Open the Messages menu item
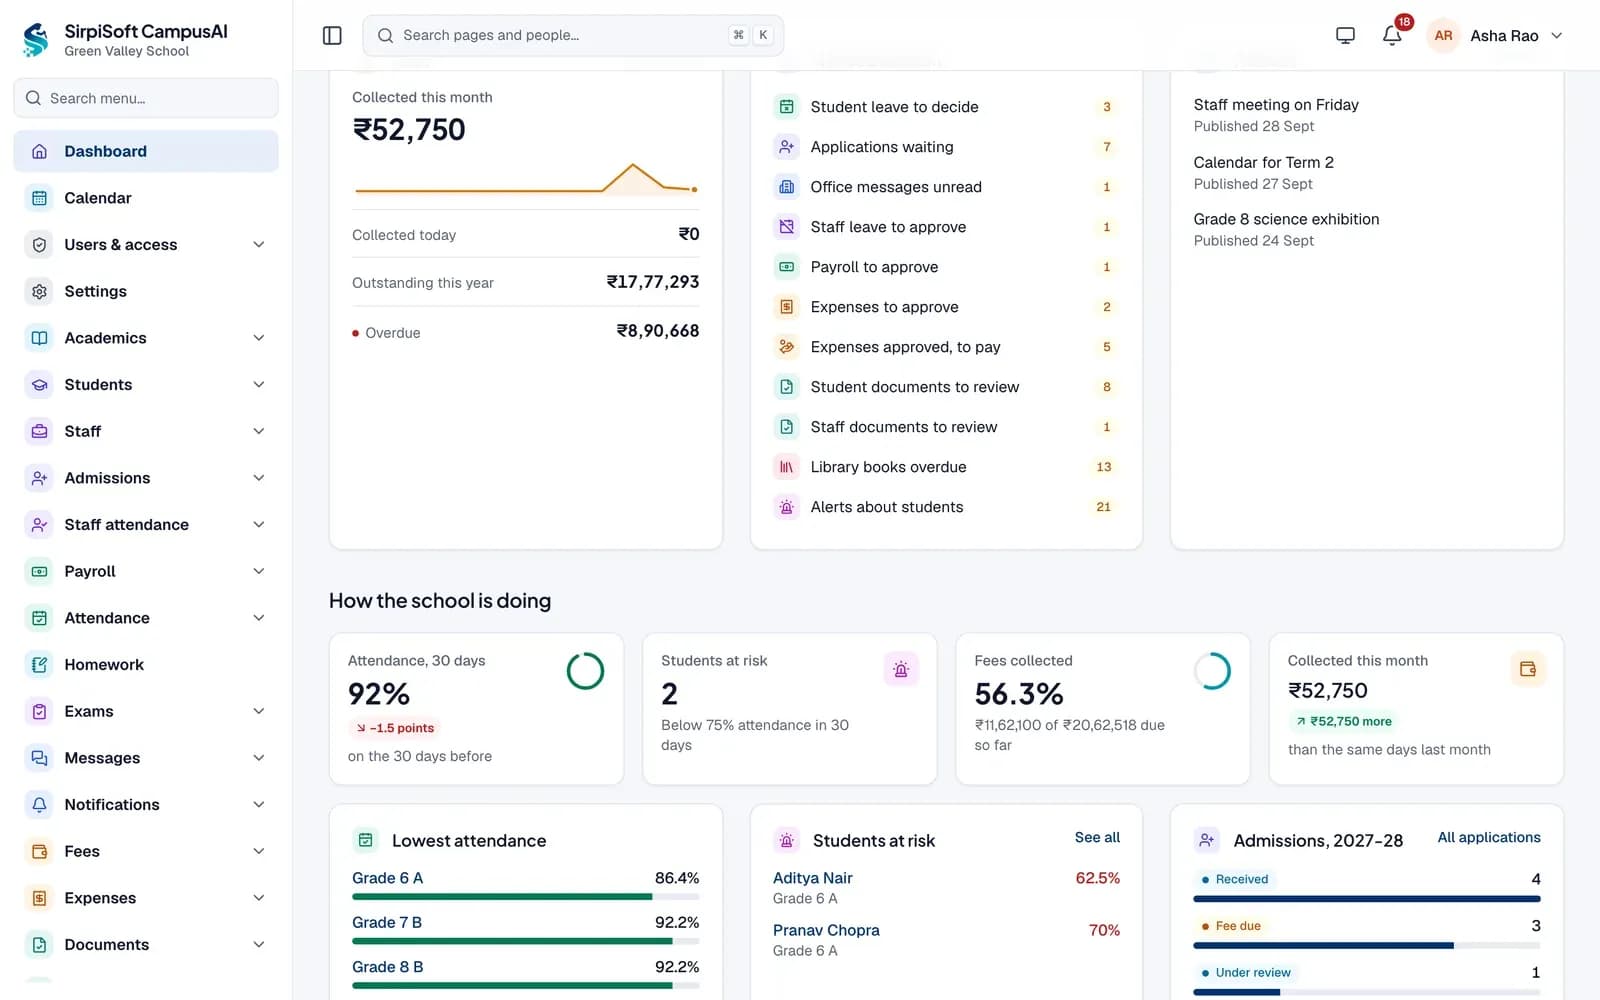Screen dimensions: 1600x1000 click(146, 758)
